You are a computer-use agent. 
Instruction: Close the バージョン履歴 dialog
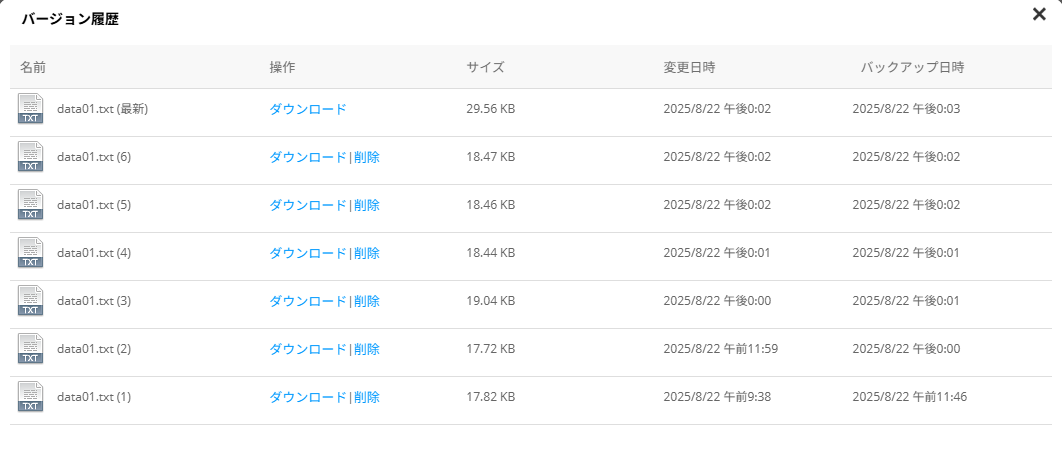pos(1039,14)
